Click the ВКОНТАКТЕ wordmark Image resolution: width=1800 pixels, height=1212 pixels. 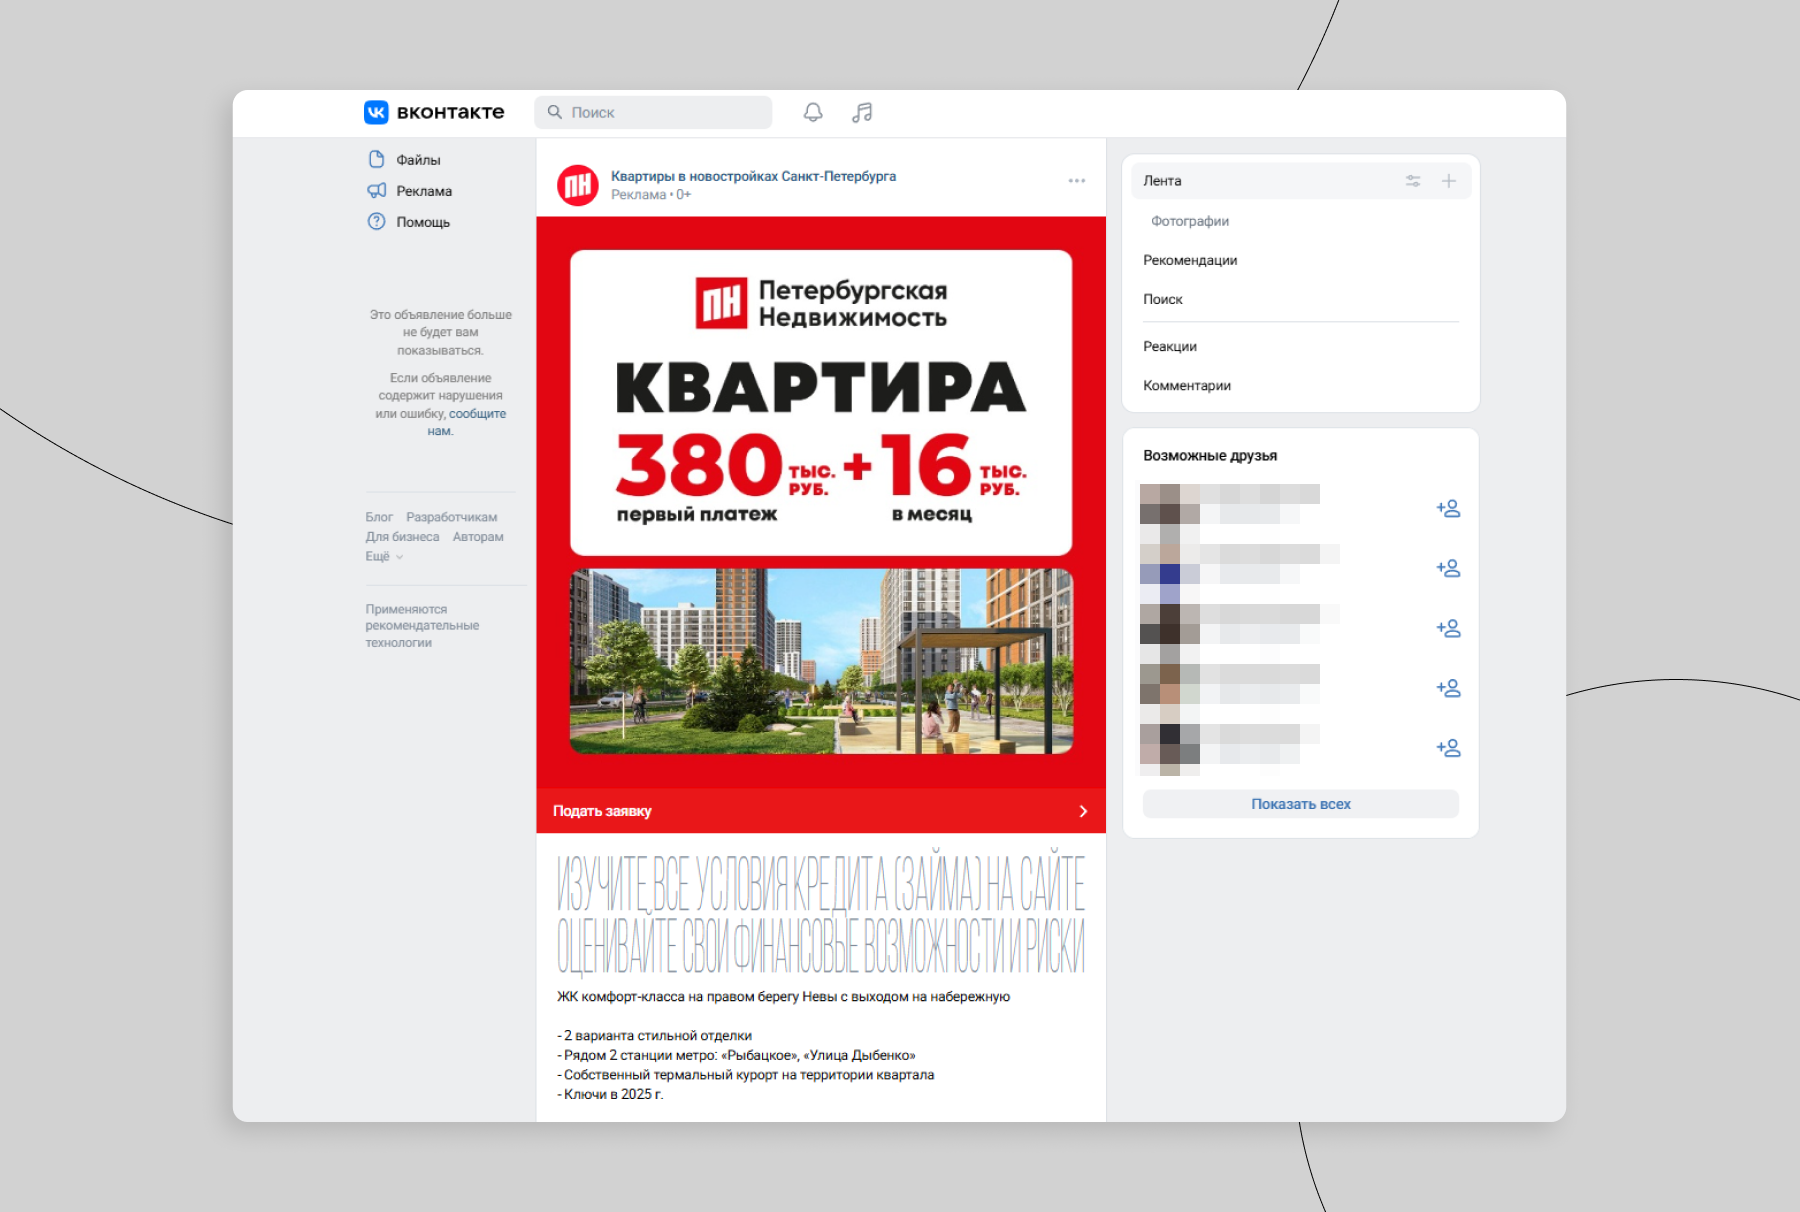click(x=451, y=112)
